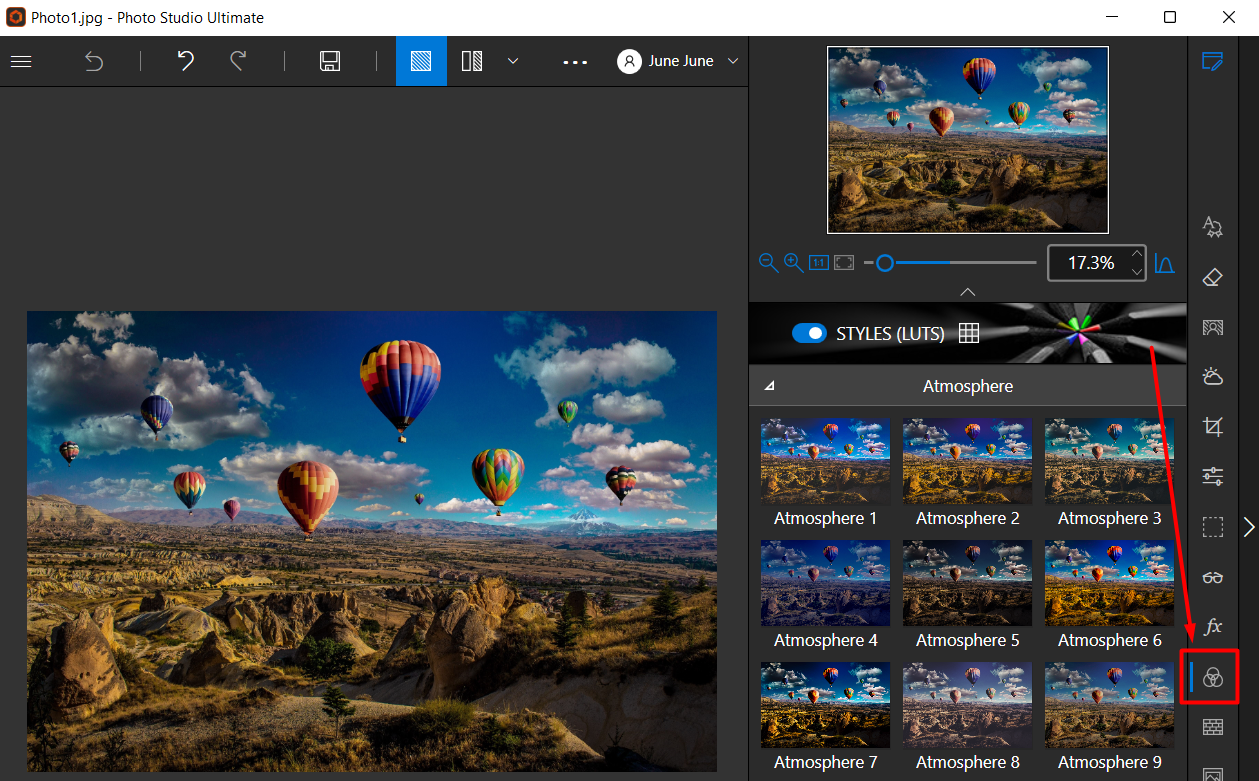Click the main balloon photo canvas
The height and width of the screenshot is (781, 1259).
pos(372,541)
